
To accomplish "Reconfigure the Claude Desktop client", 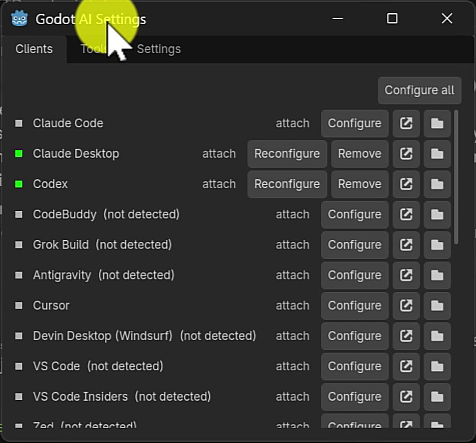I will point(287,154).
